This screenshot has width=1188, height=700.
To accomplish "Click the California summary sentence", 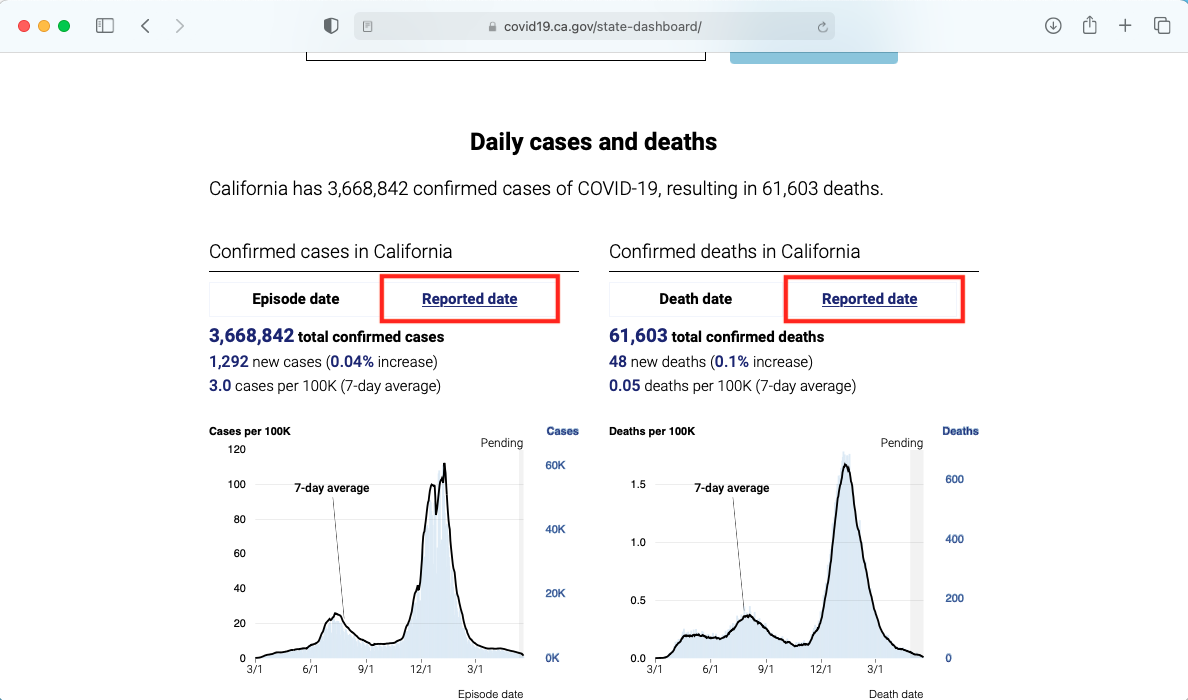I will click(546, 189).
